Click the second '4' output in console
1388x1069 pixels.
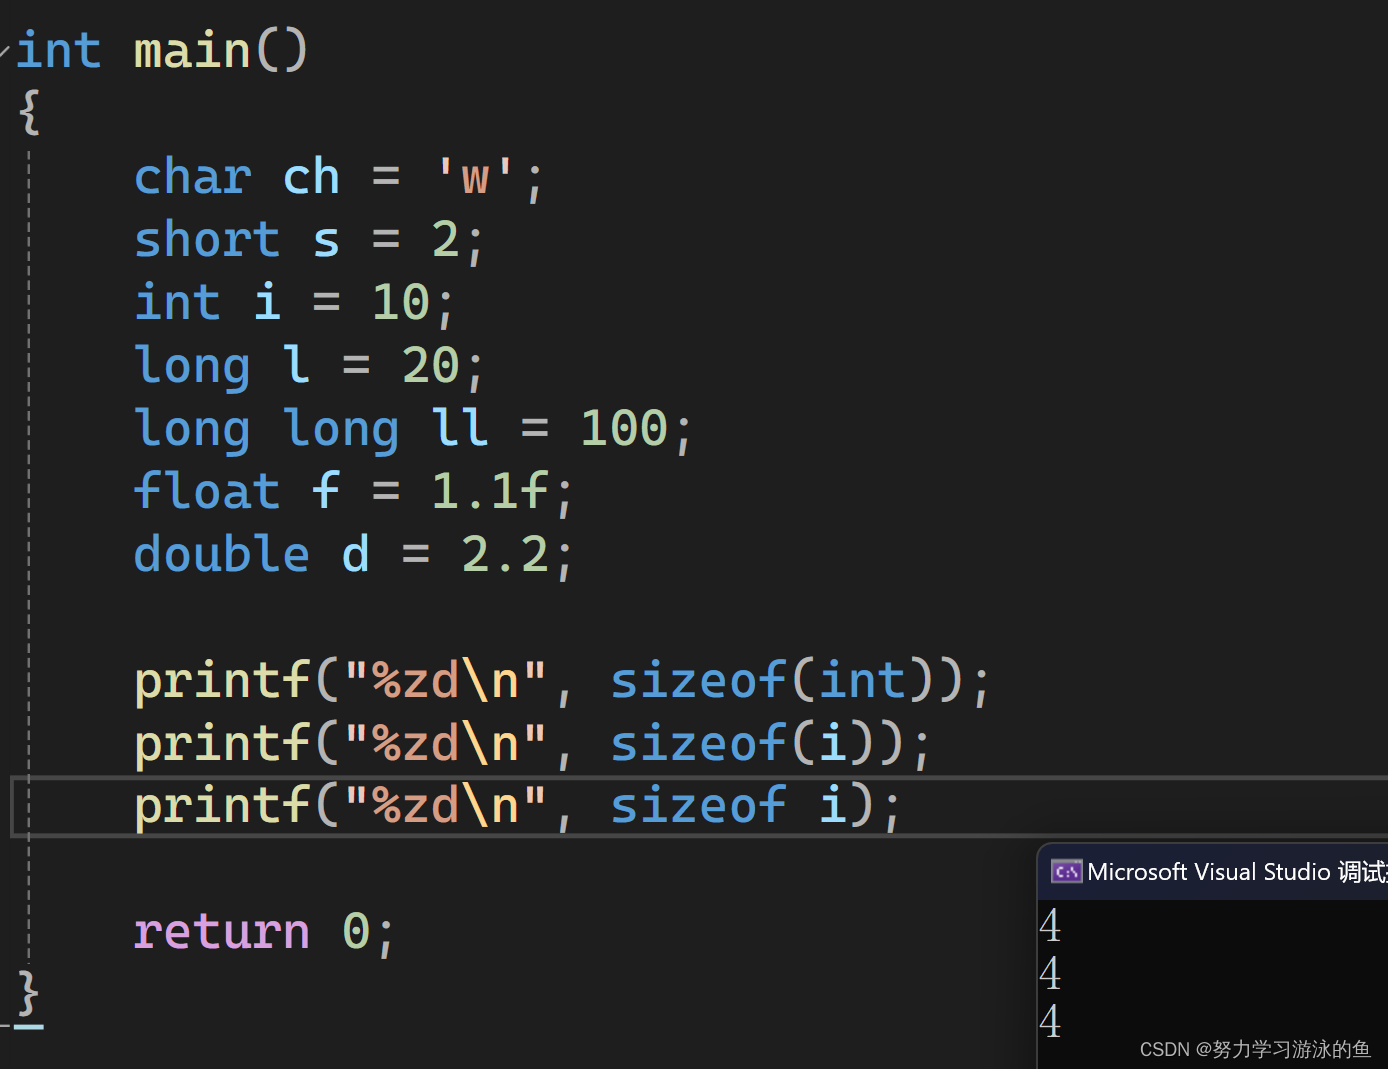1050,974
